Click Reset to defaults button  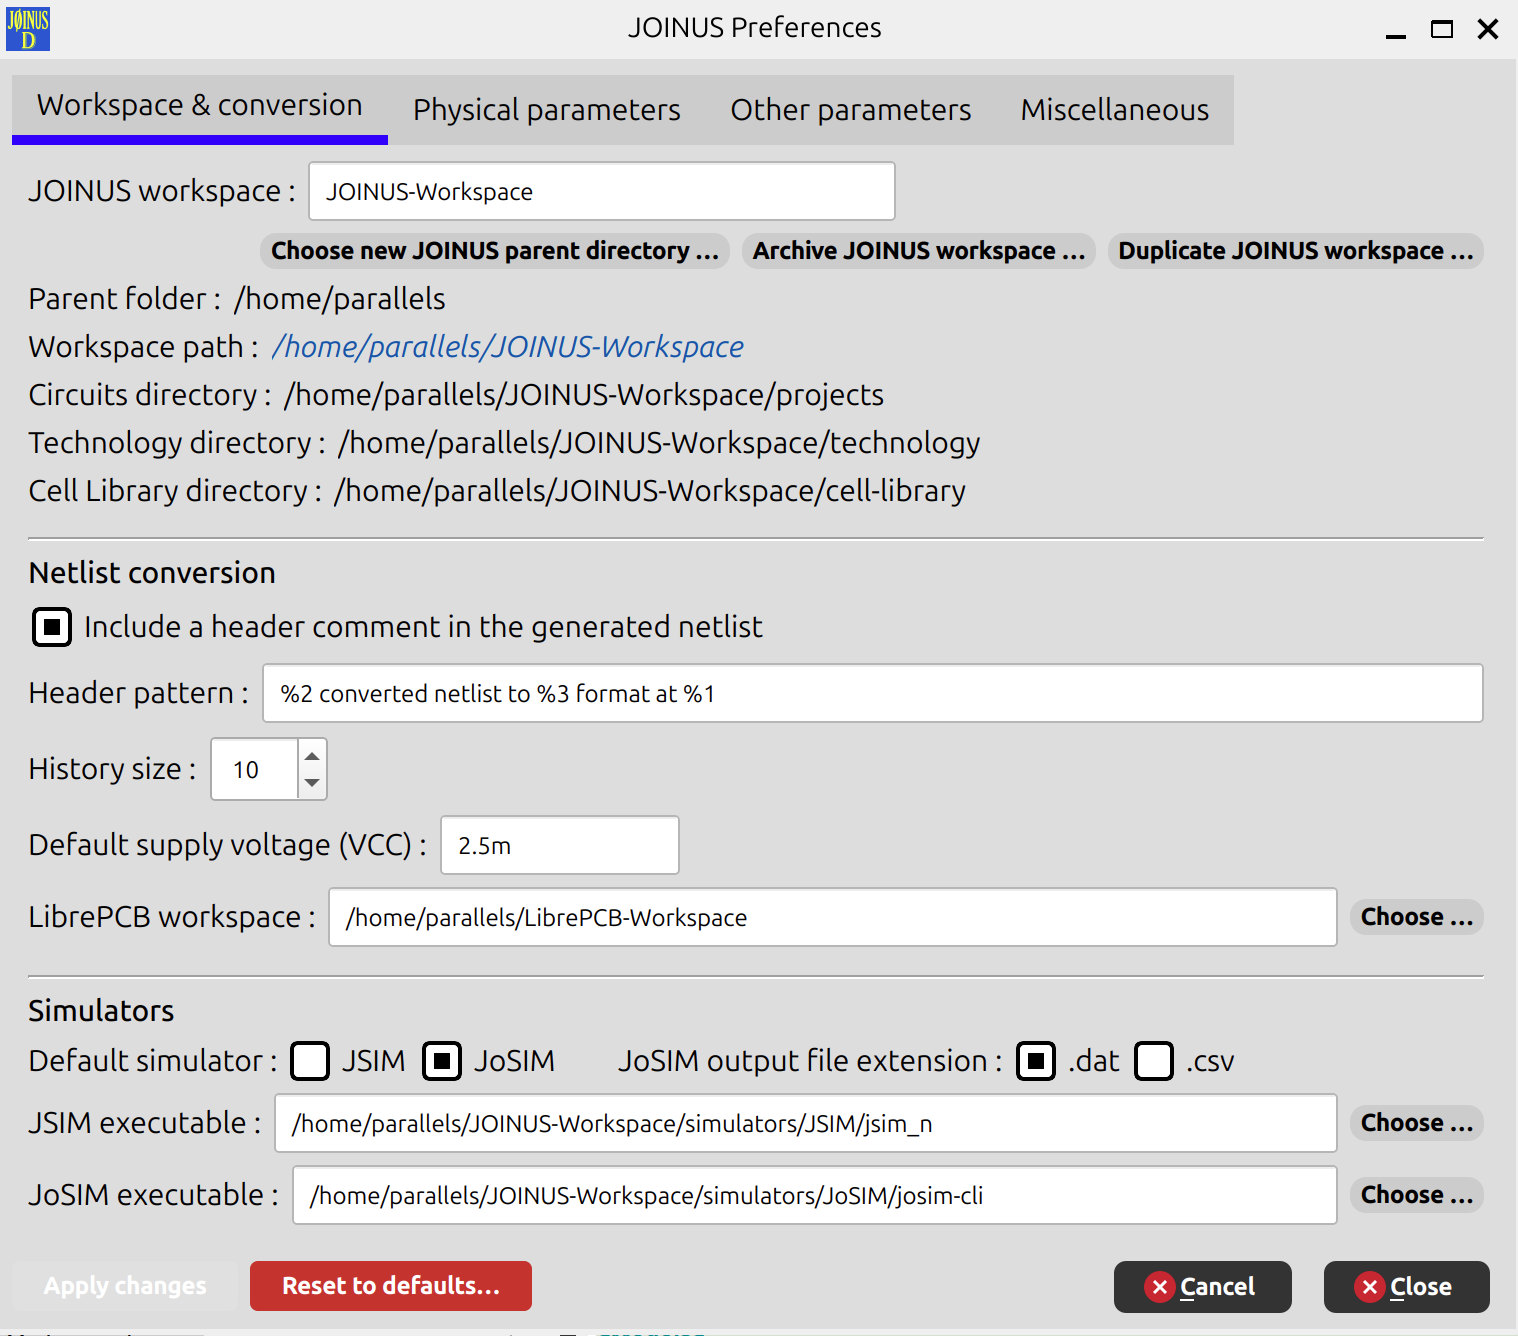(391, 1286)
